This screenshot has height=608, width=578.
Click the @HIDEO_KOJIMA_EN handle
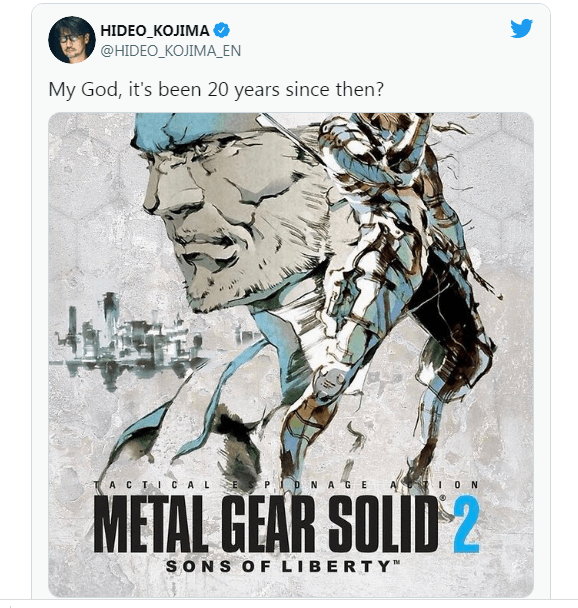click(171, 51)
